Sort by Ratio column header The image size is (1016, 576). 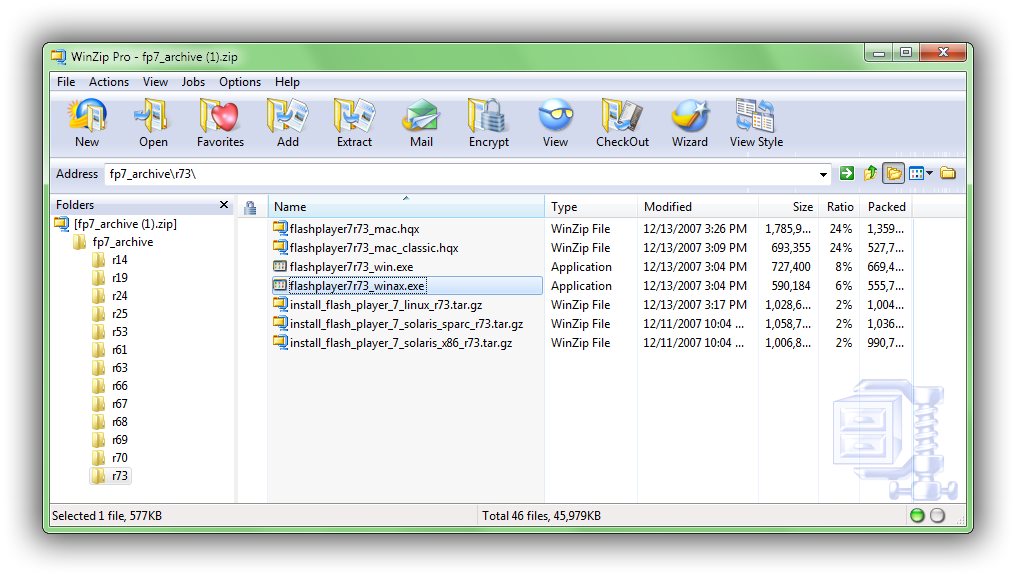tap(840, 207)
